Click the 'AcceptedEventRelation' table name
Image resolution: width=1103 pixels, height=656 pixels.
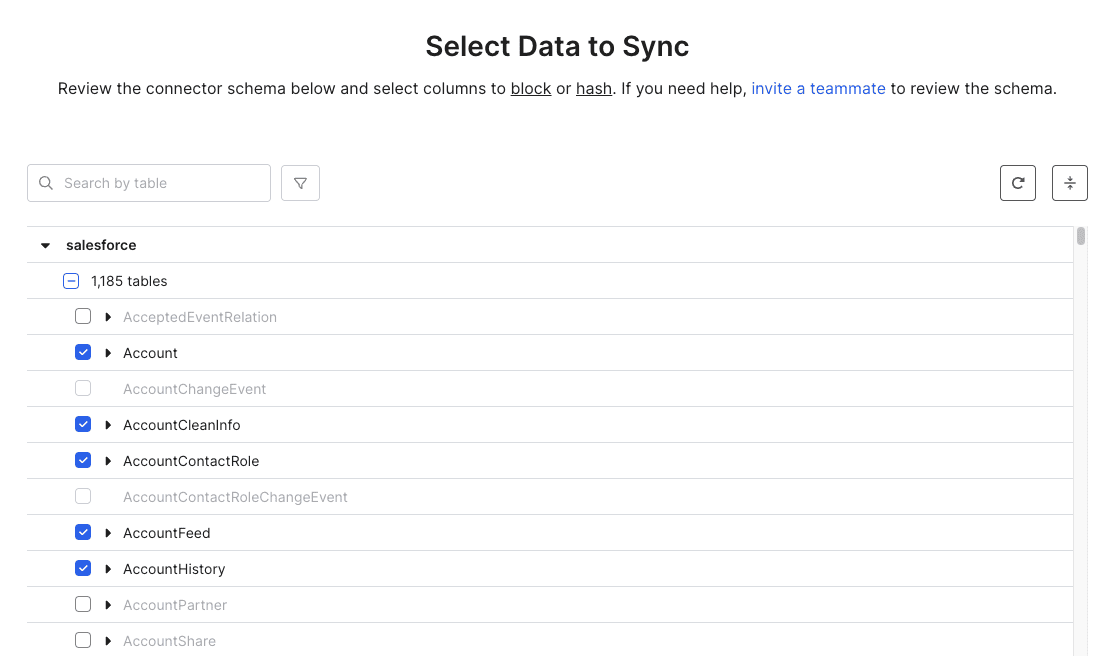point(200,317)
